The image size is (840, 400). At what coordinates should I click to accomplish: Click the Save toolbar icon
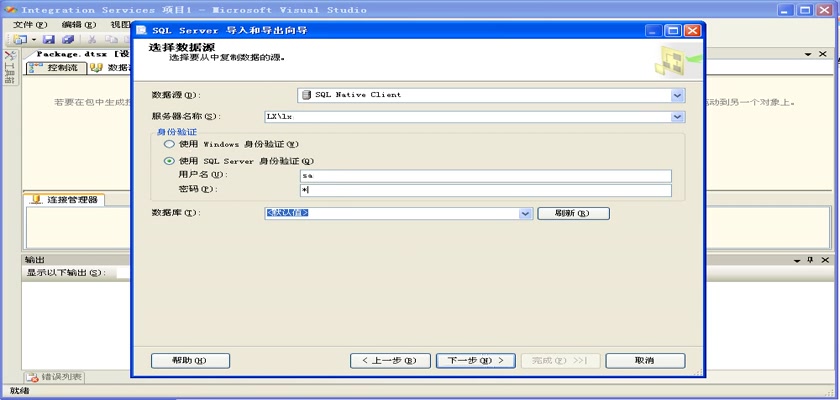(49, 39)
